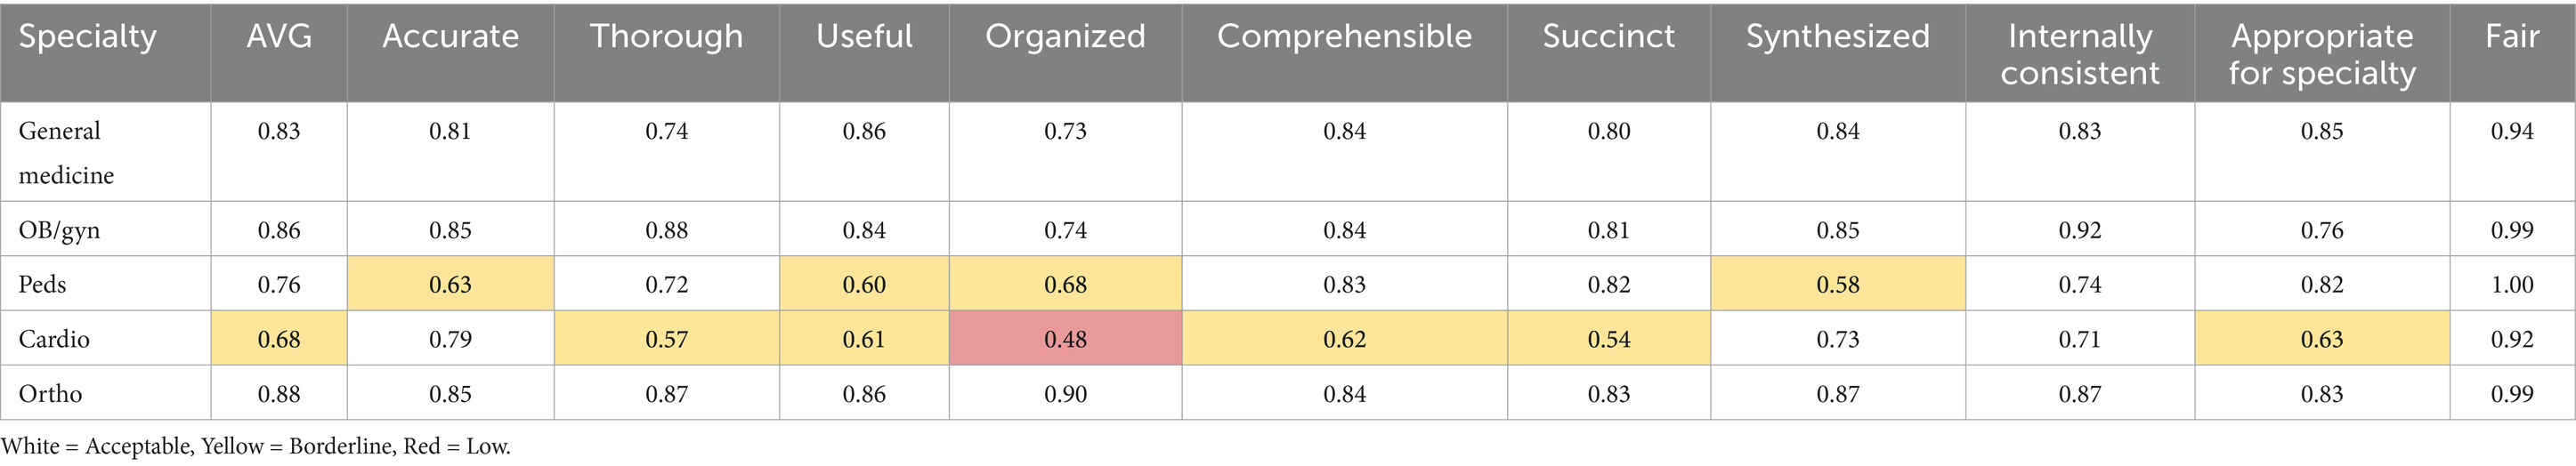Click the Ortho Organized 0.90 cell
2576x466 pixels.
(x=1065, y=393)
